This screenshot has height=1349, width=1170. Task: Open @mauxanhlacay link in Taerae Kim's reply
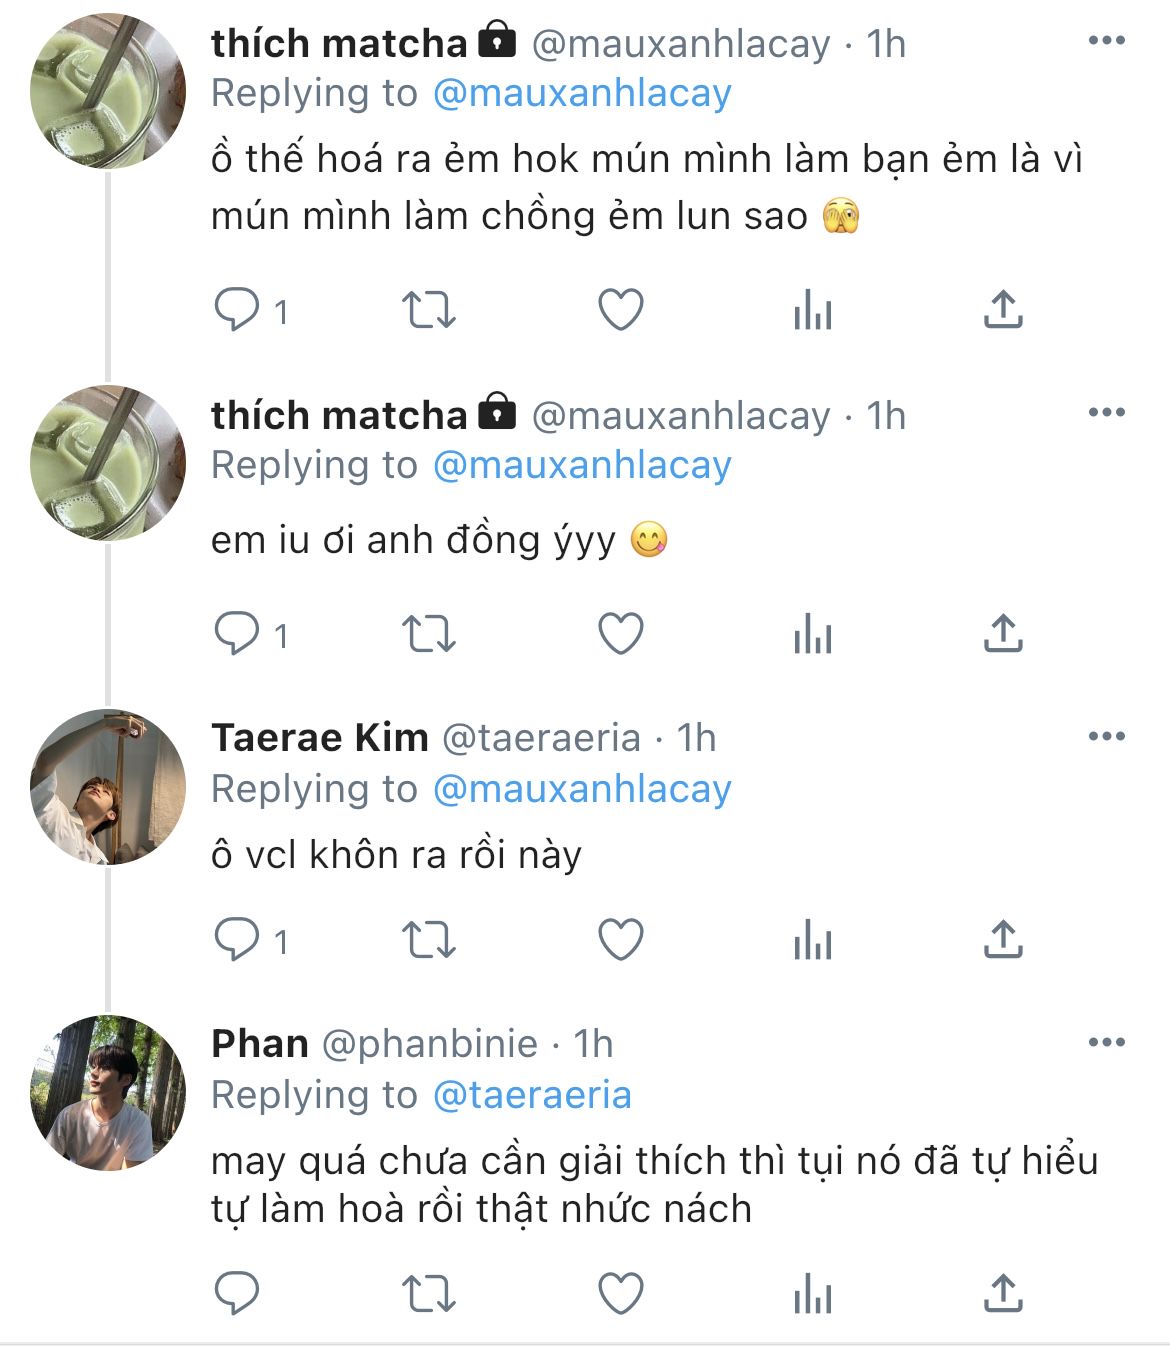[582, 789]
